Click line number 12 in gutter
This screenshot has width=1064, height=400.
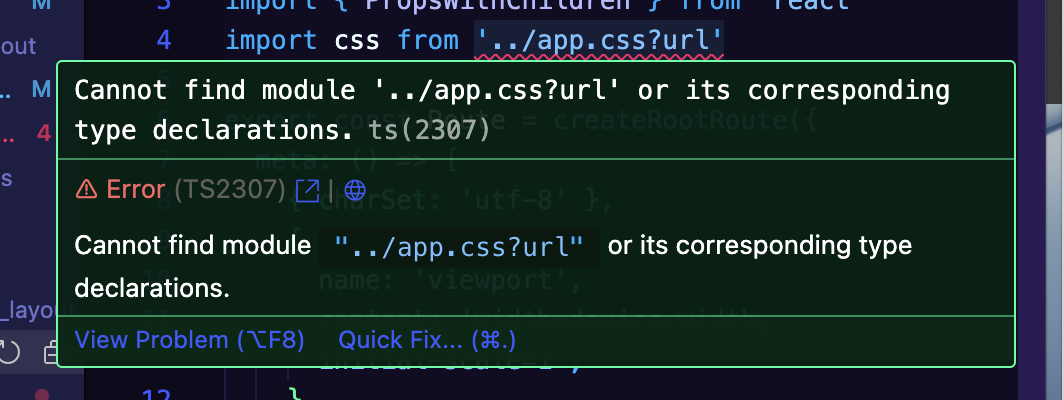(x=157, y=394)
